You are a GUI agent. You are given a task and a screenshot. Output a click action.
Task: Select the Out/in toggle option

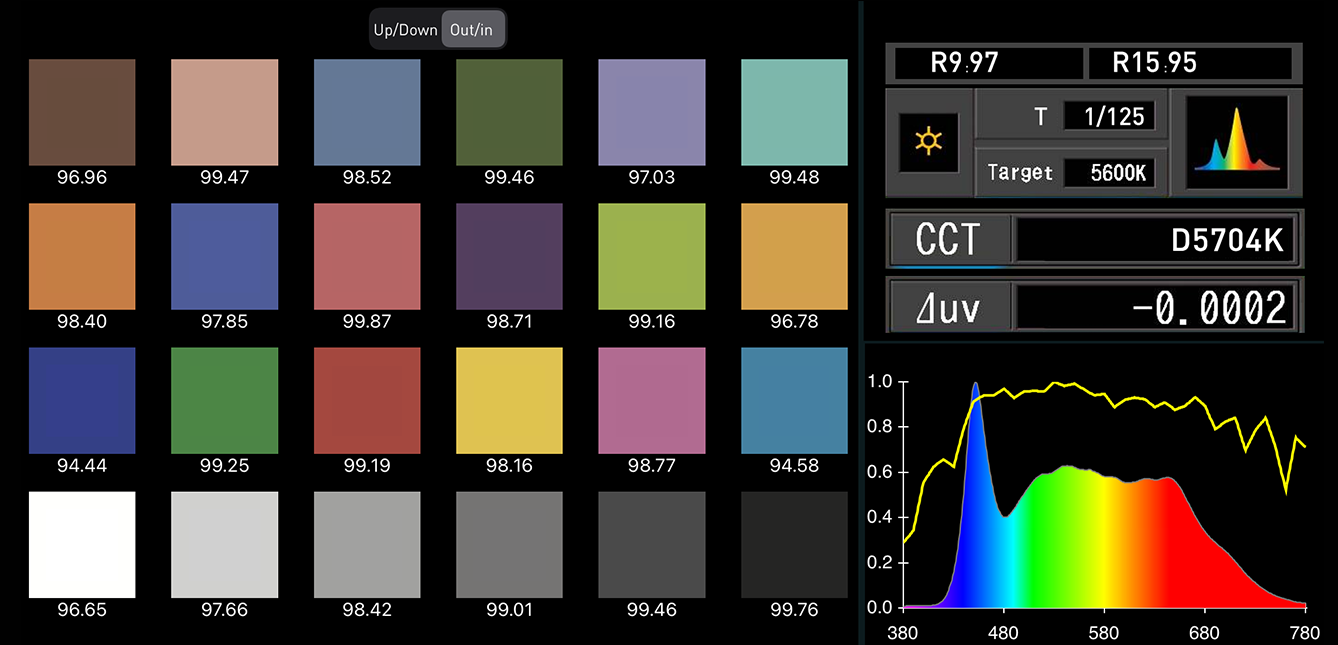(473, 30)
